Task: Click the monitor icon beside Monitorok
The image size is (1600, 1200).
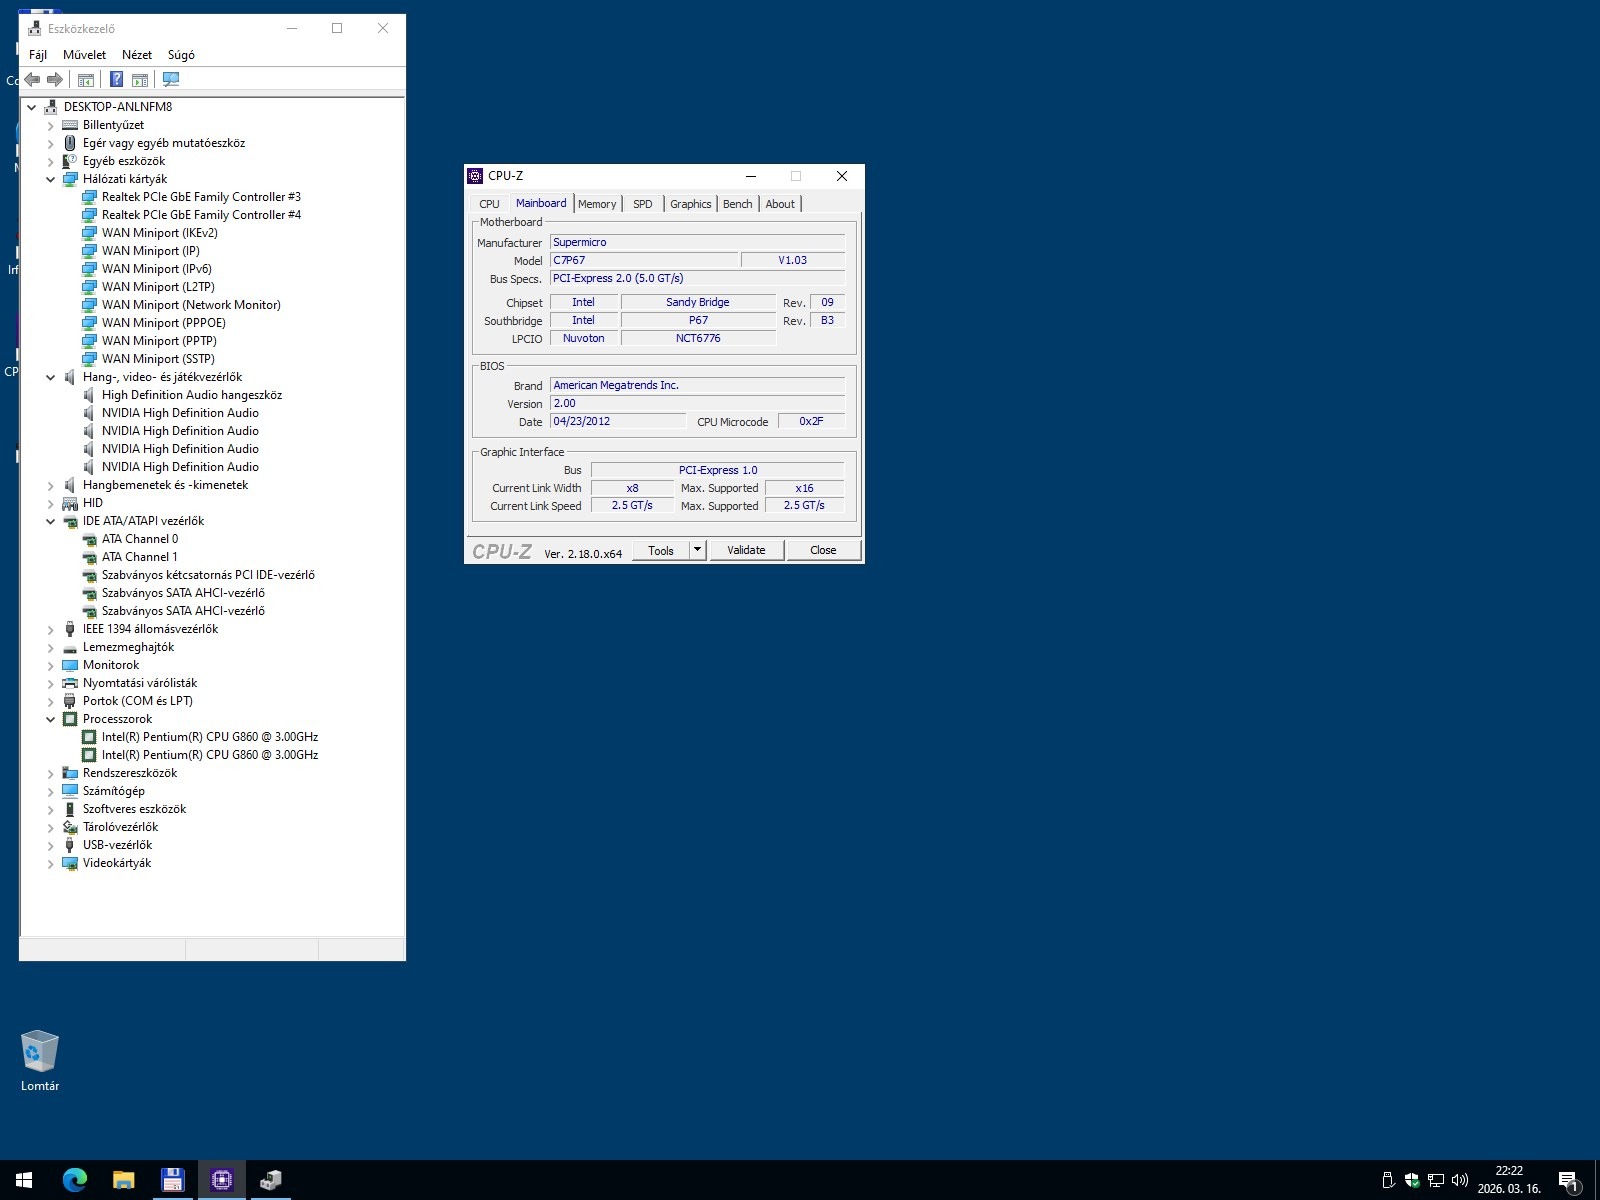Action: tap(70, 665)
